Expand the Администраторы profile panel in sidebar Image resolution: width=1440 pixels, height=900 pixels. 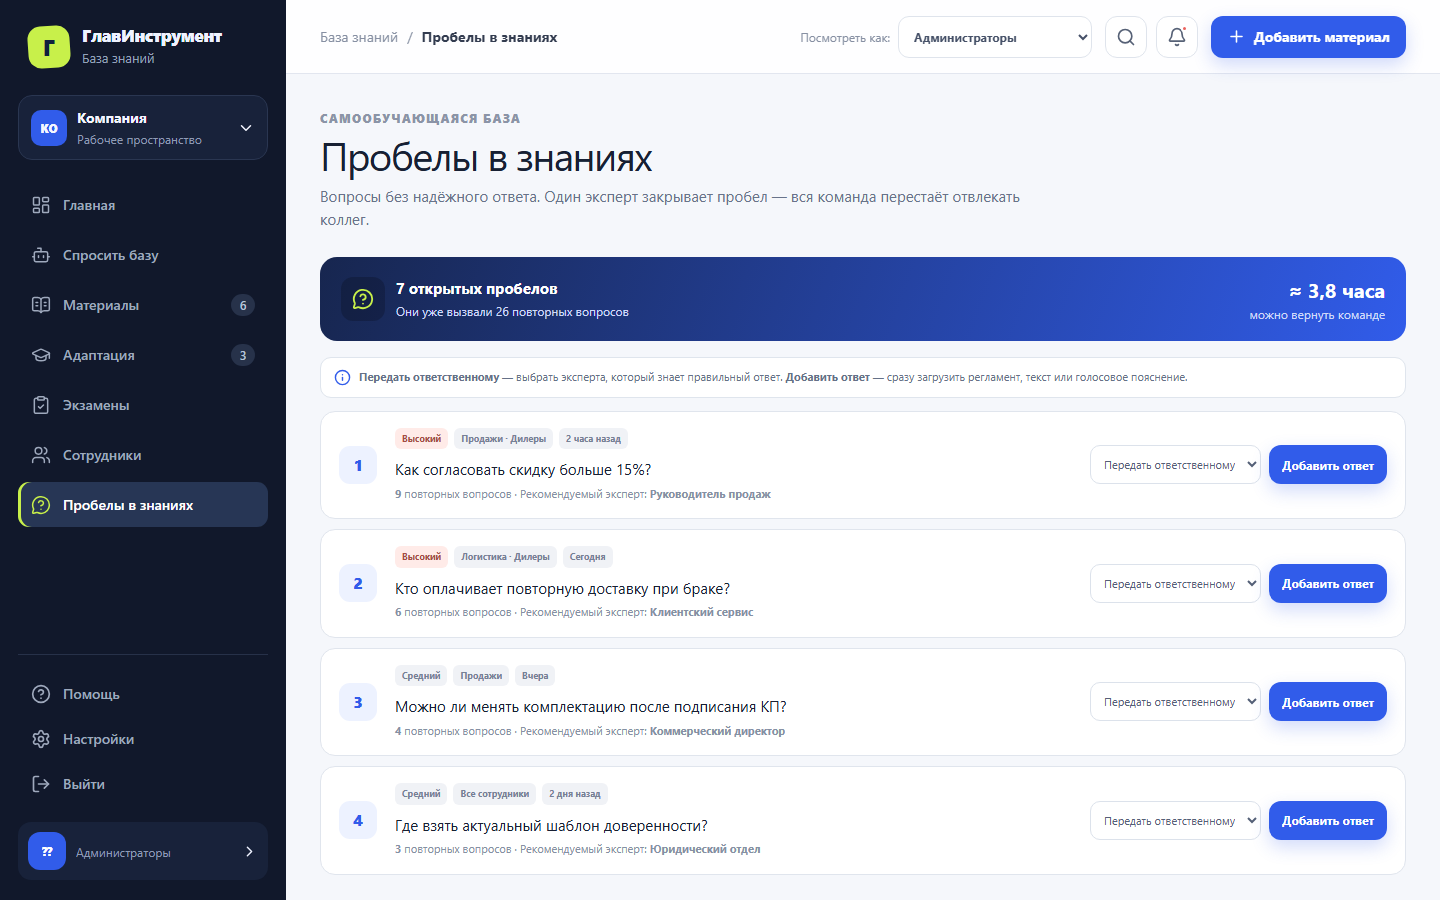tap(143, 851)
